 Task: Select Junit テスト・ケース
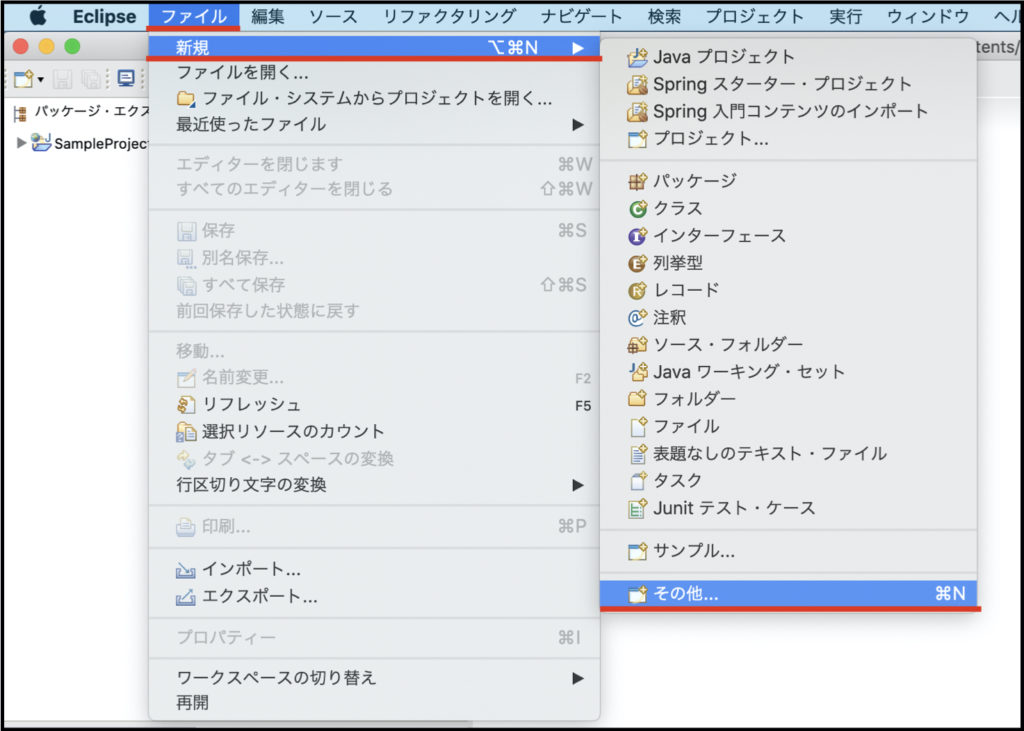(x=788, y=508)
